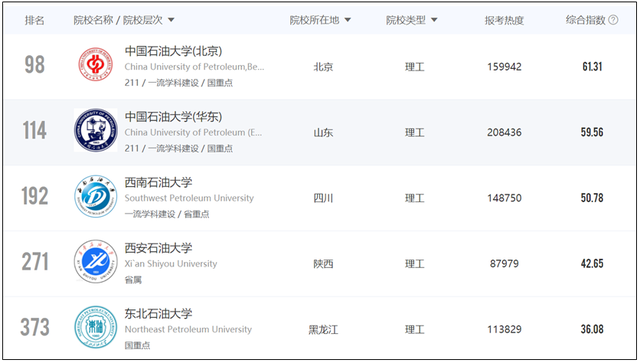This screenshot has width=640, height=363.
Task: Select the 一流学科建设 / 省重点 tag line
Action: (167, 214)
